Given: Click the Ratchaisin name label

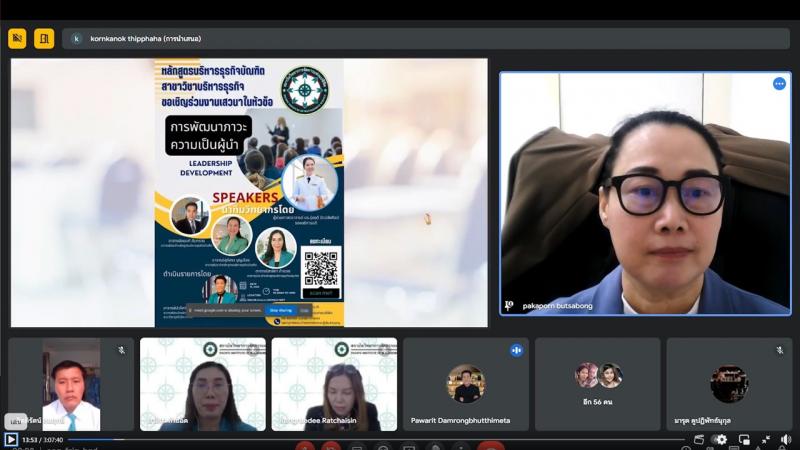Looking at the screenshot, I should [x=319, y=420].
